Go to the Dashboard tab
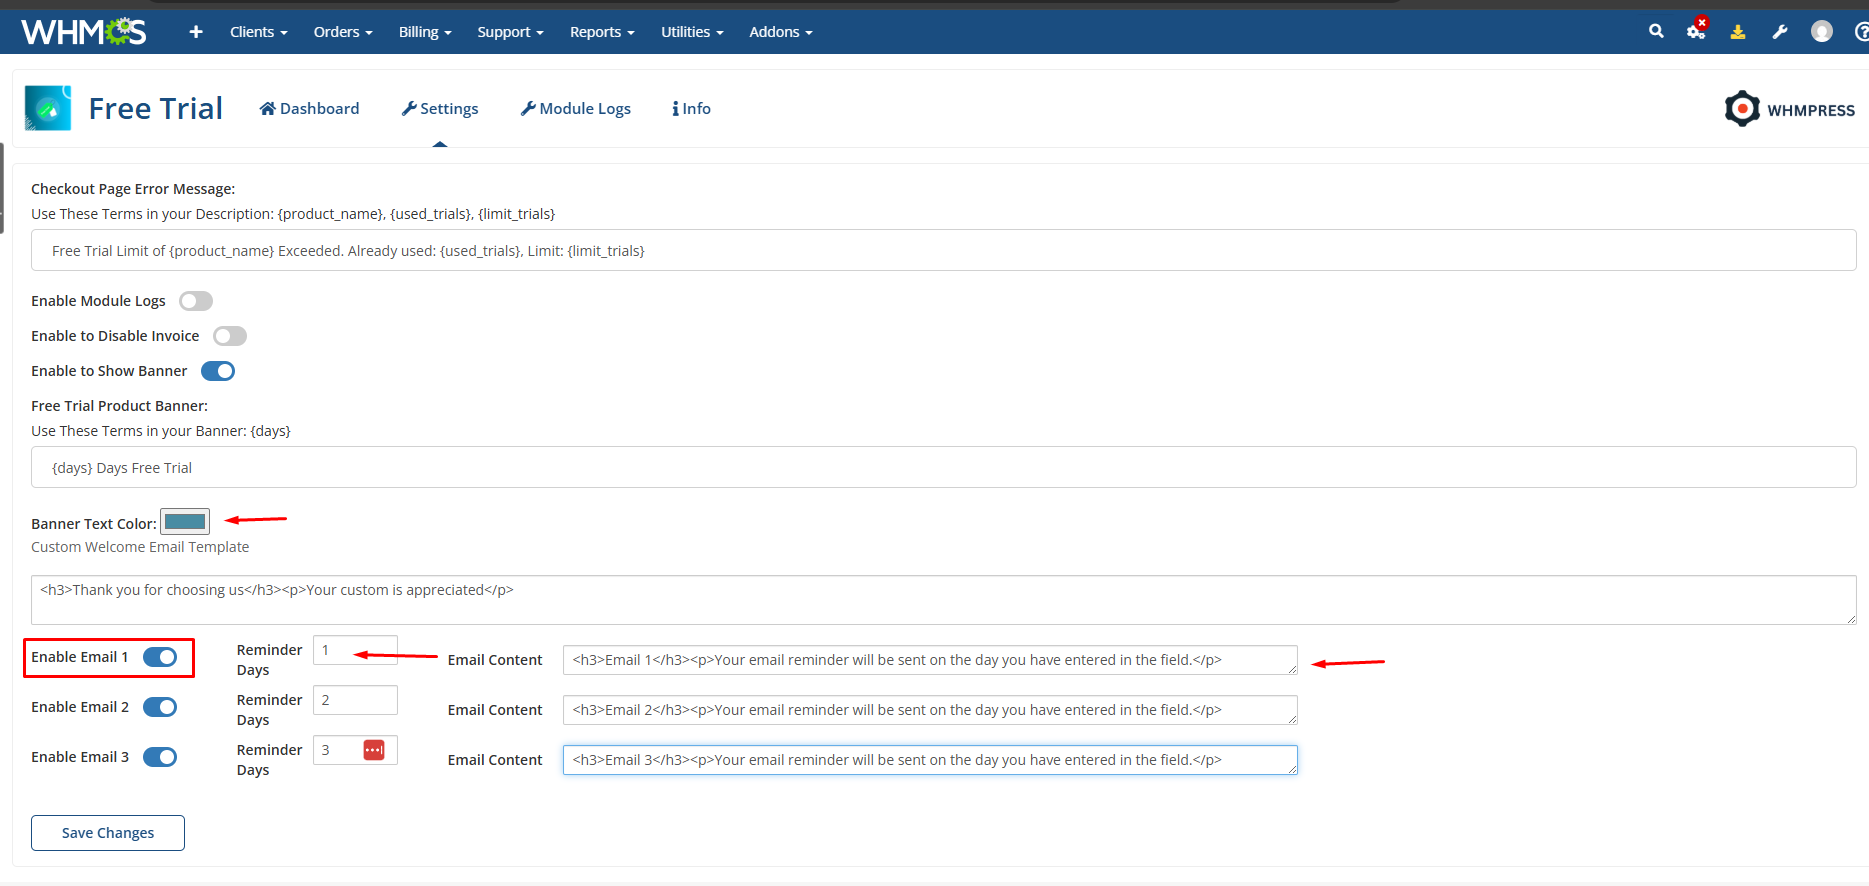The image size is (1869, 886). point(309,109)
